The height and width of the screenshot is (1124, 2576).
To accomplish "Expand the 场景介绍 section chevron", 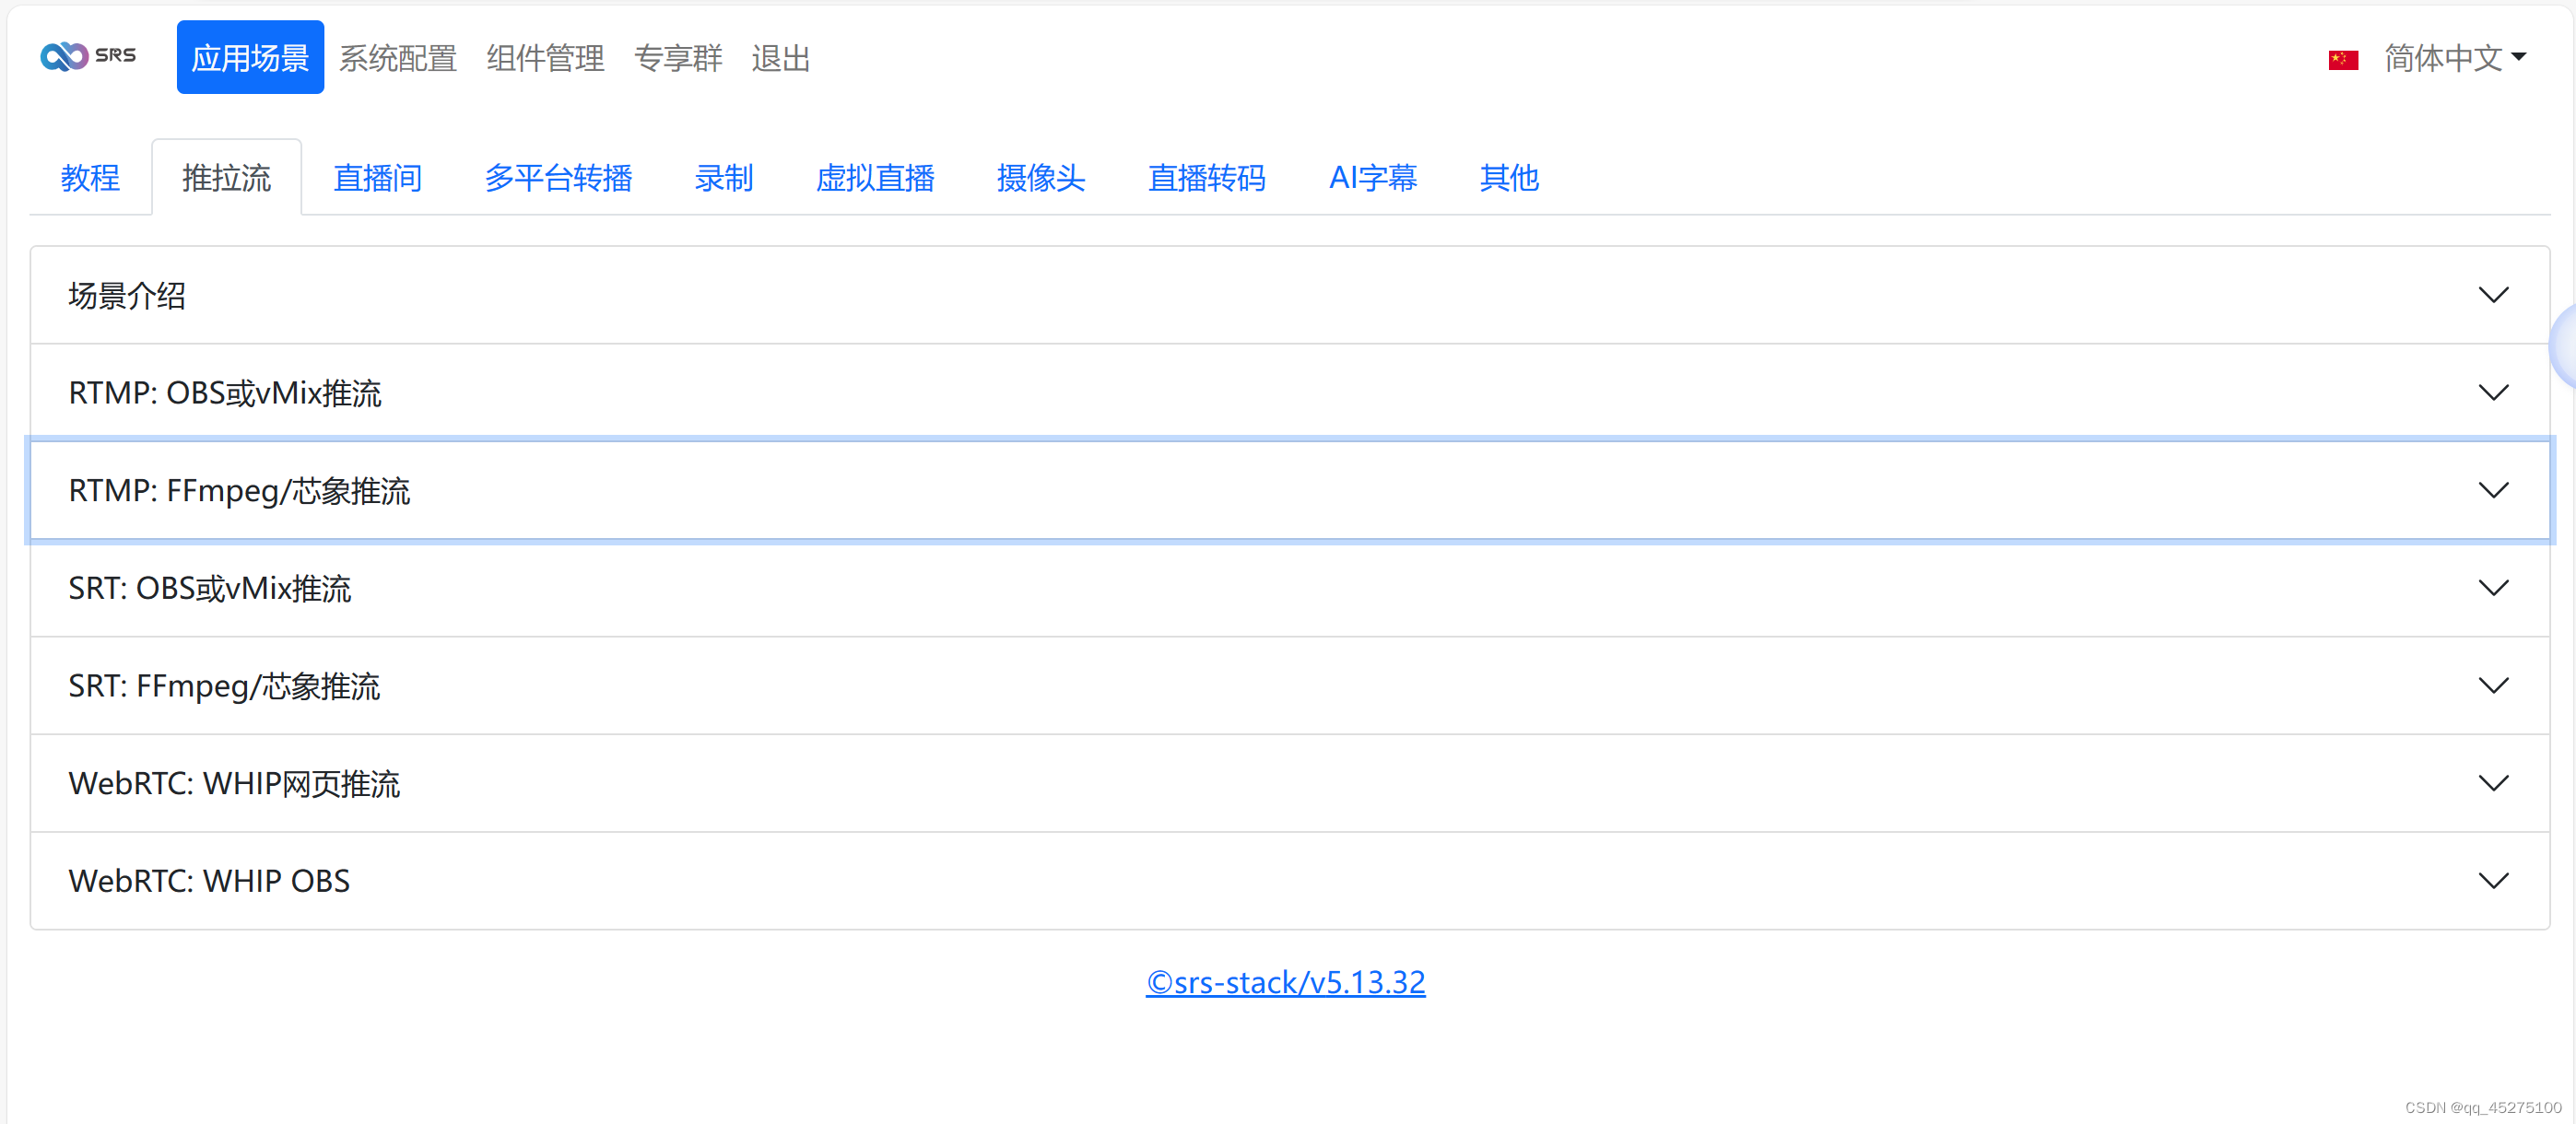I will (x=2494, y=295).
